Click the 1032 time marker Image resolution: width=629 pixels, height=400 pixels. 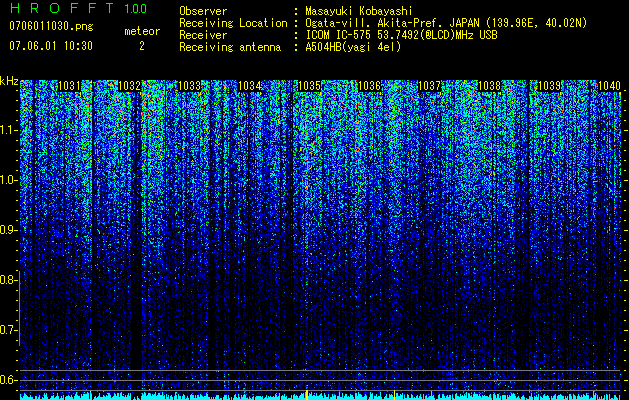130,85
